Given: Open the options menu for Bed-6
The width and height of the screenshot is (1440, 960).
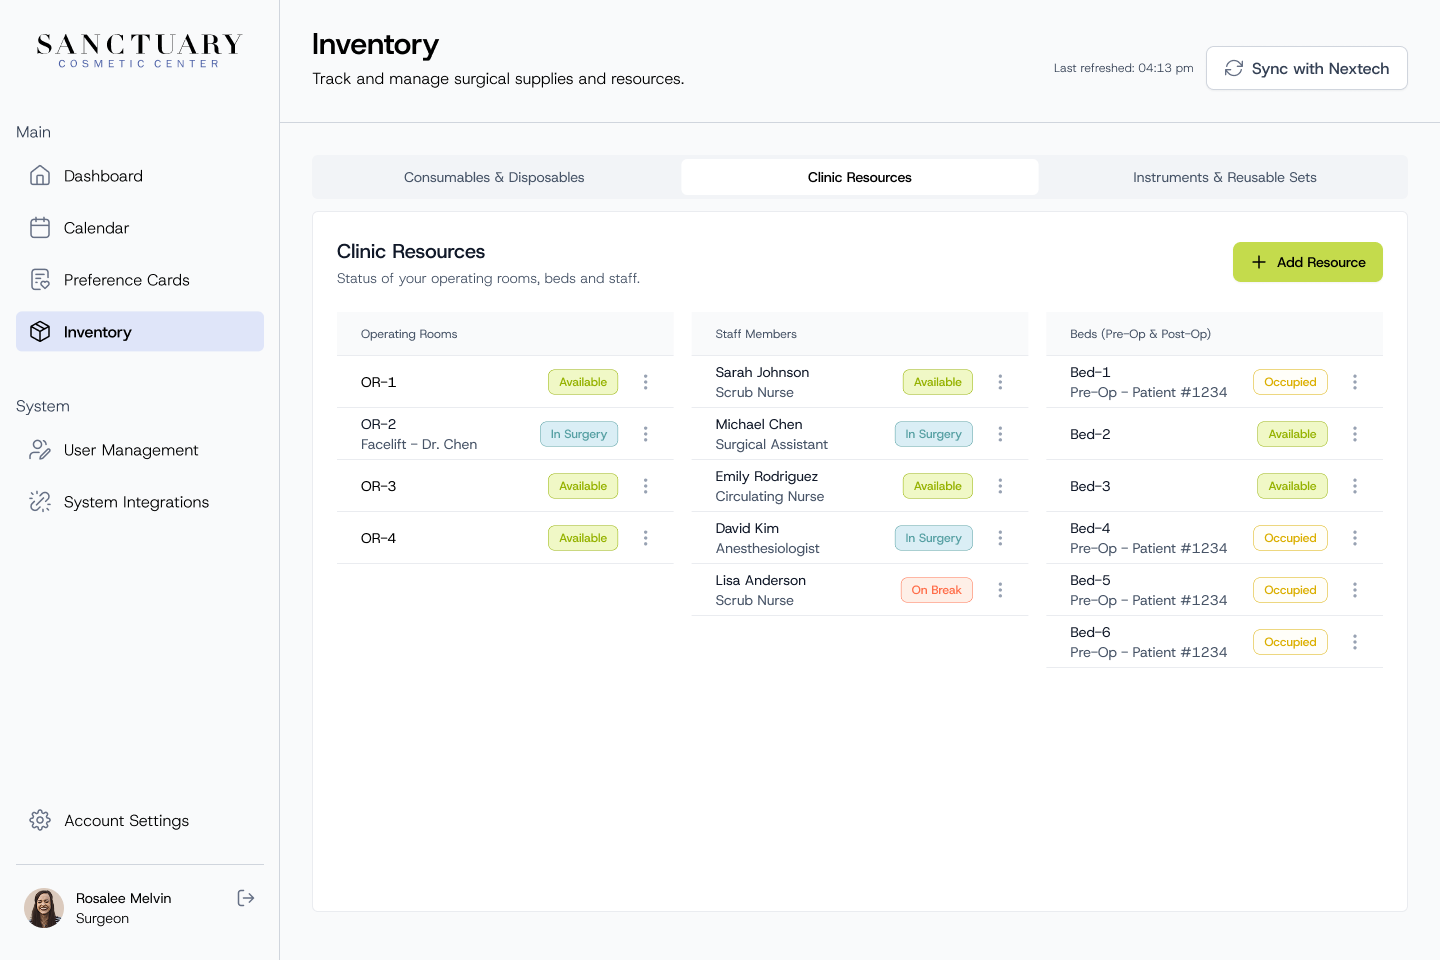Looking at the screenshot, I should click(x=1355, y=642).
